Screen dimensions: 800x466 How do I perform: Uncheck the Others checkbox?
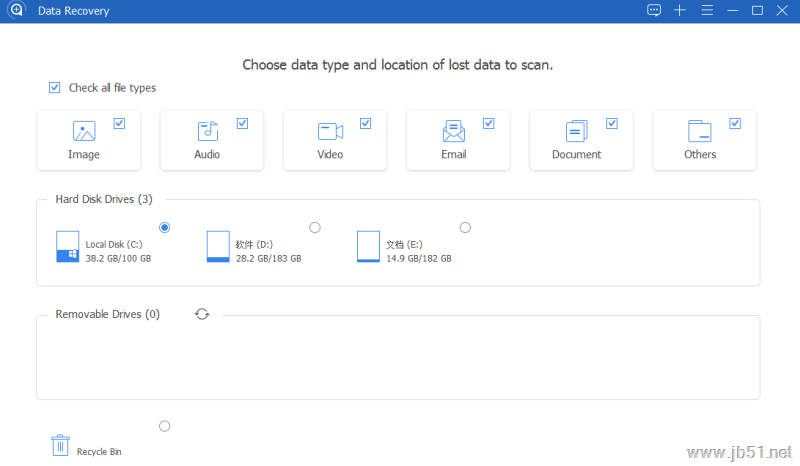[735, 124]
